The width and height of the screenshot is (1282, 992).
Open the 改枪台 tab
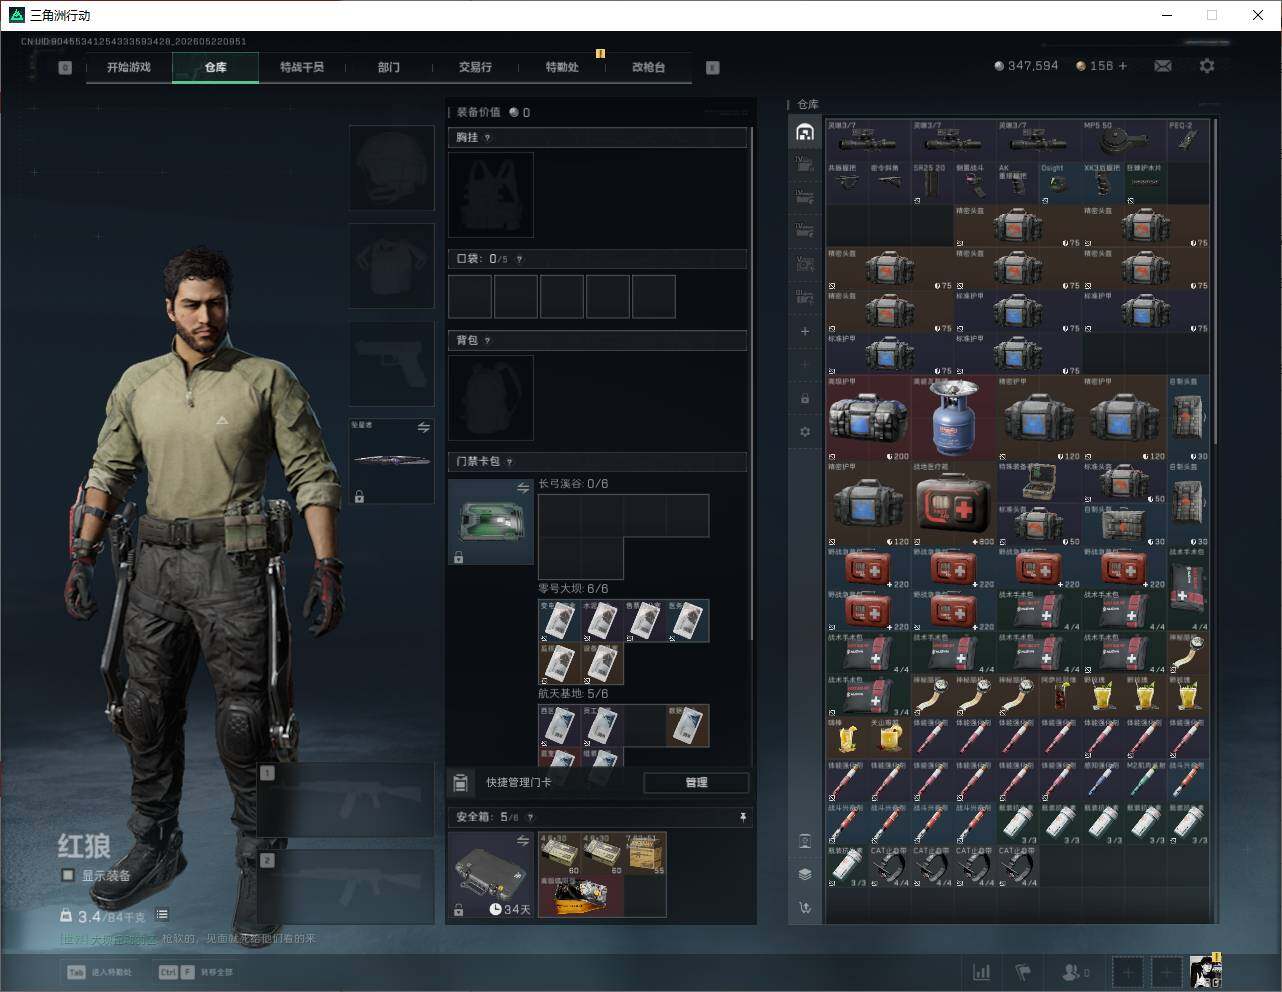coord(648,67)
